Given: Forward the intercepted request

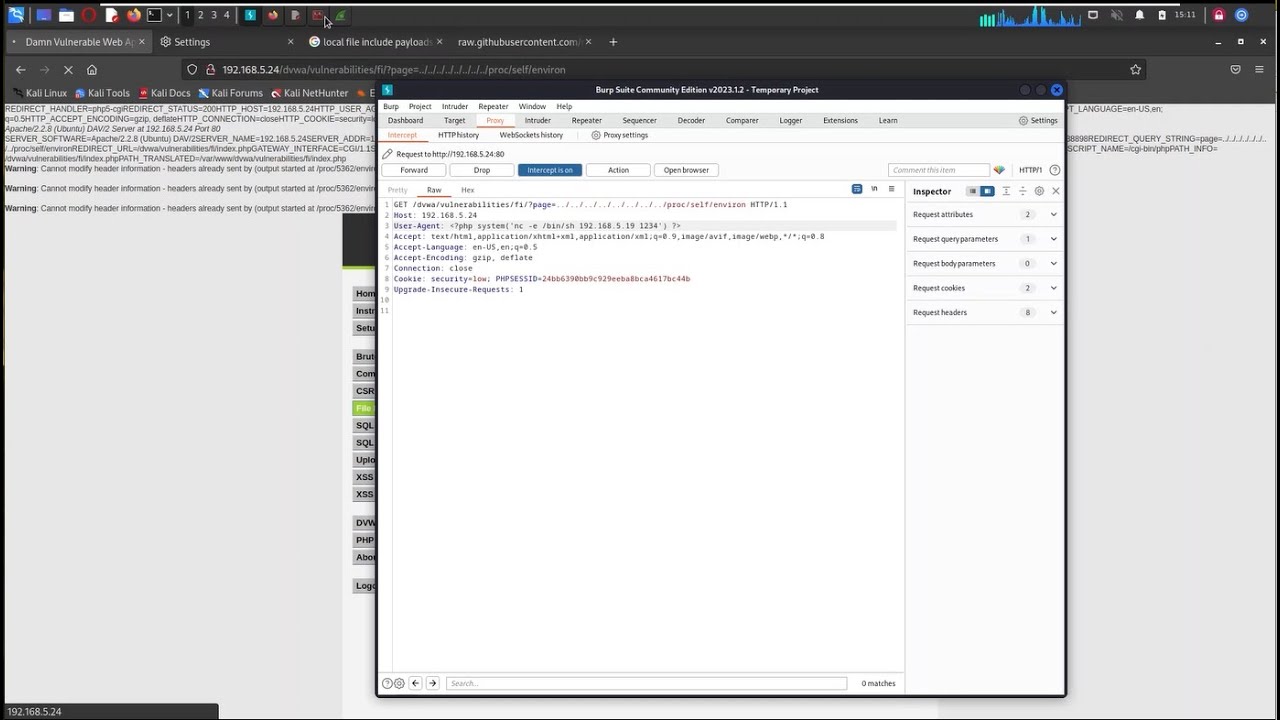Looking at the screenshot, I should pyautogui.click(x=414, y=170).
